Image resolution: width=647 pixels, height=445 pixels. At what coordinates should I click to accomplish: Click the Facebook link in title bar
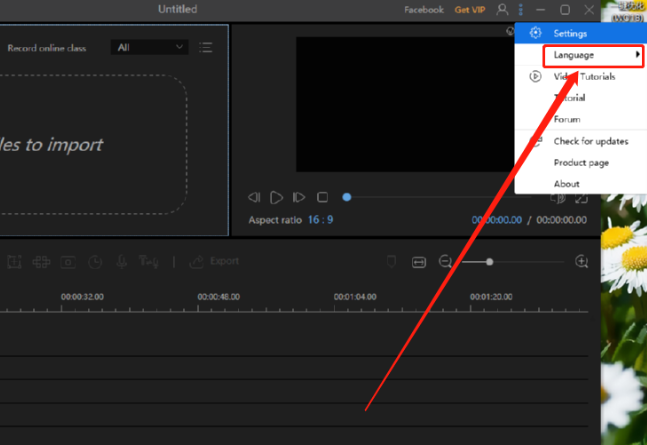tap(424, 9)
